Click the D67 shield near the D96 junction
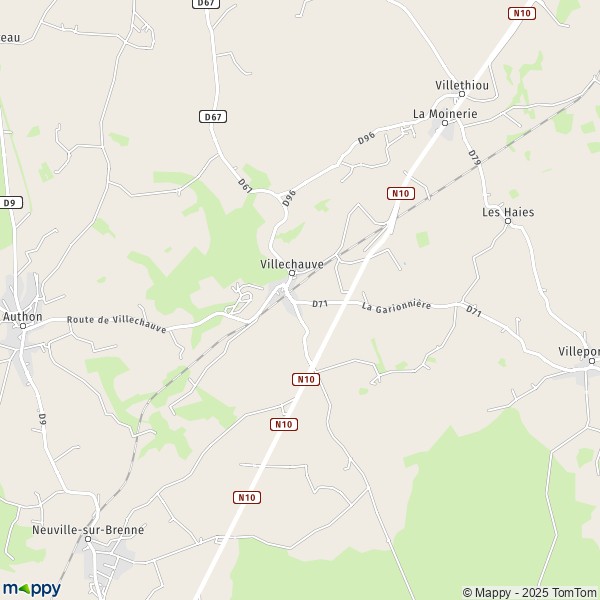The height and width of the screenshot is (600, 600). click(213, 117)
